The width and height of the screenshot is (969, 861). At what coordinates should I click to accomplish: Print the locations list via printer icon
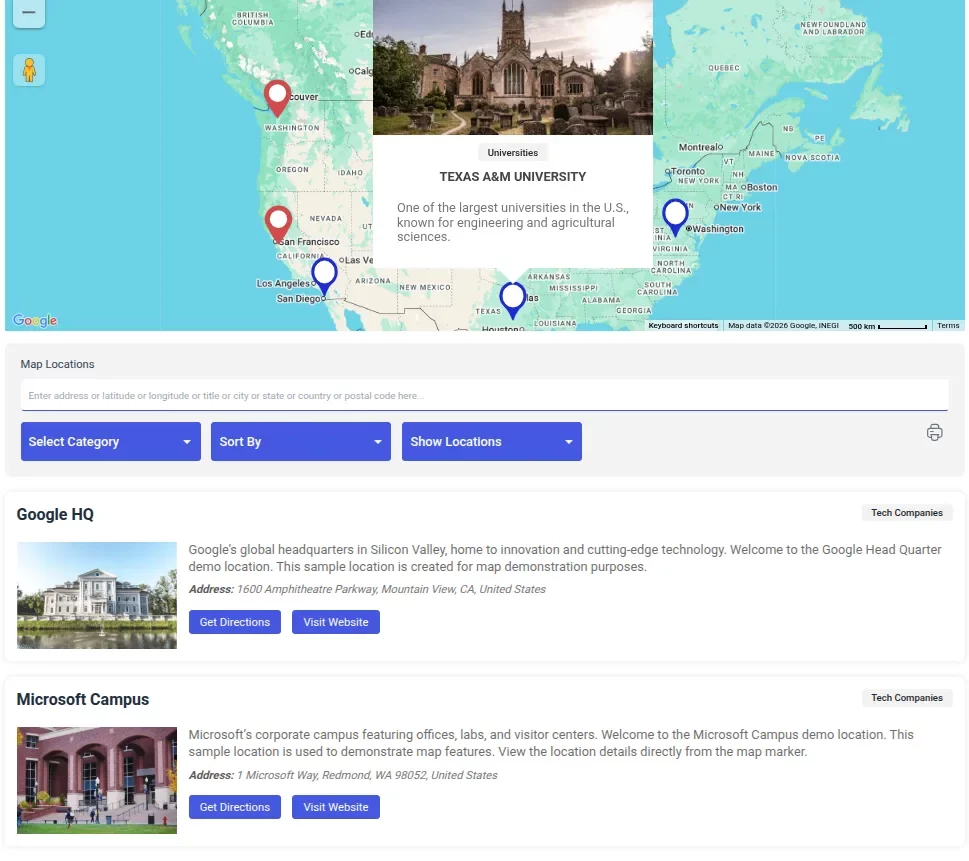pyautogui.click(x=934, y=433)
